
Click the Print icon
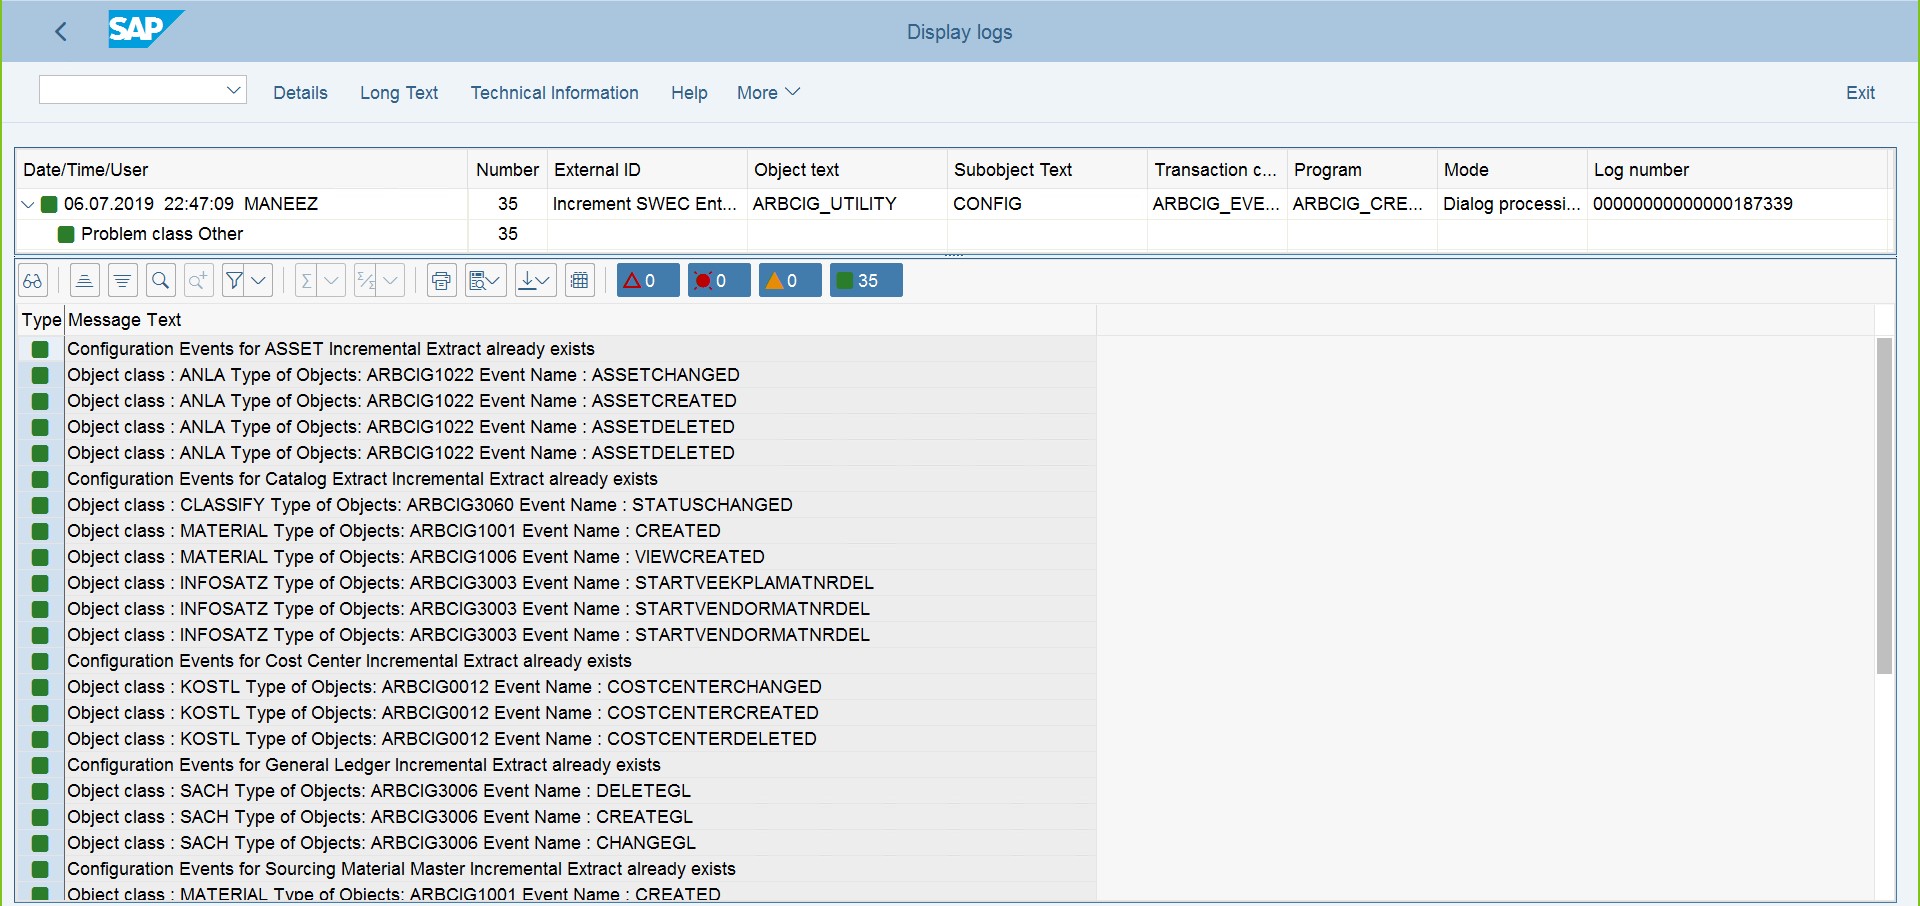[441, 280]
